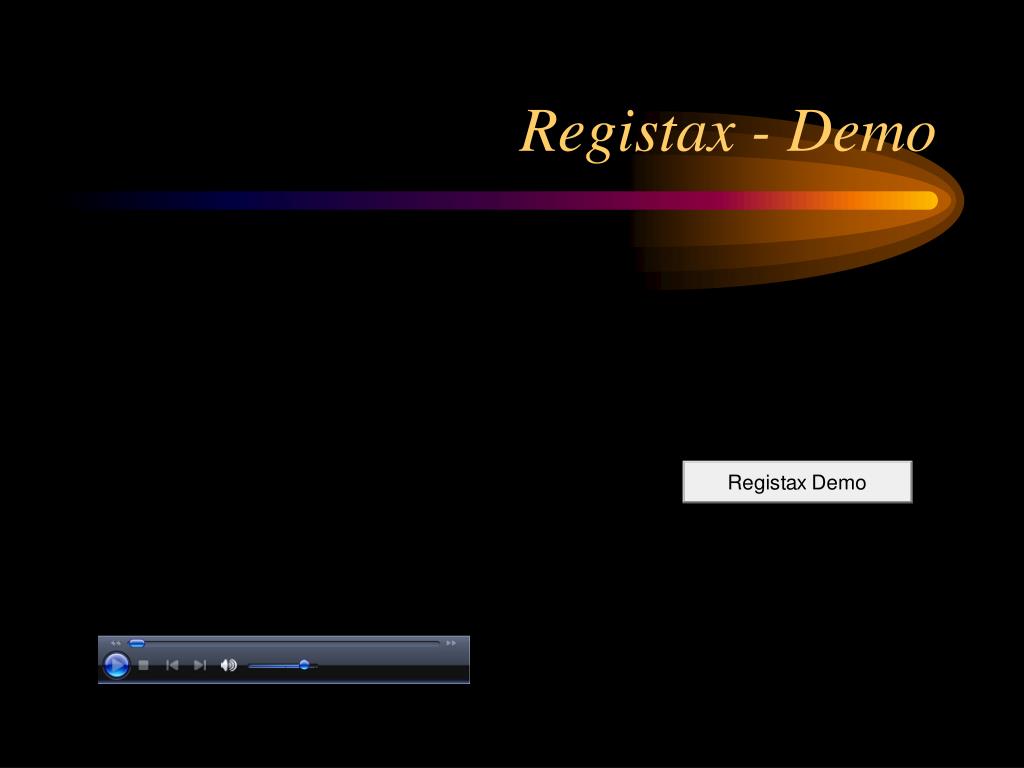
Task: Click the fast-forward double-arrow icon
Action: 451,643
